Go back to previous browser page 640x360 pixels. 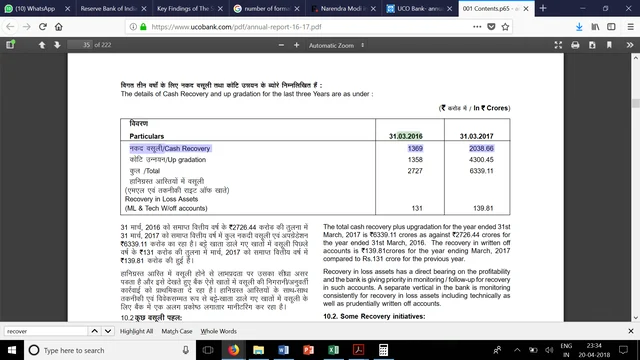click(10, 27)
